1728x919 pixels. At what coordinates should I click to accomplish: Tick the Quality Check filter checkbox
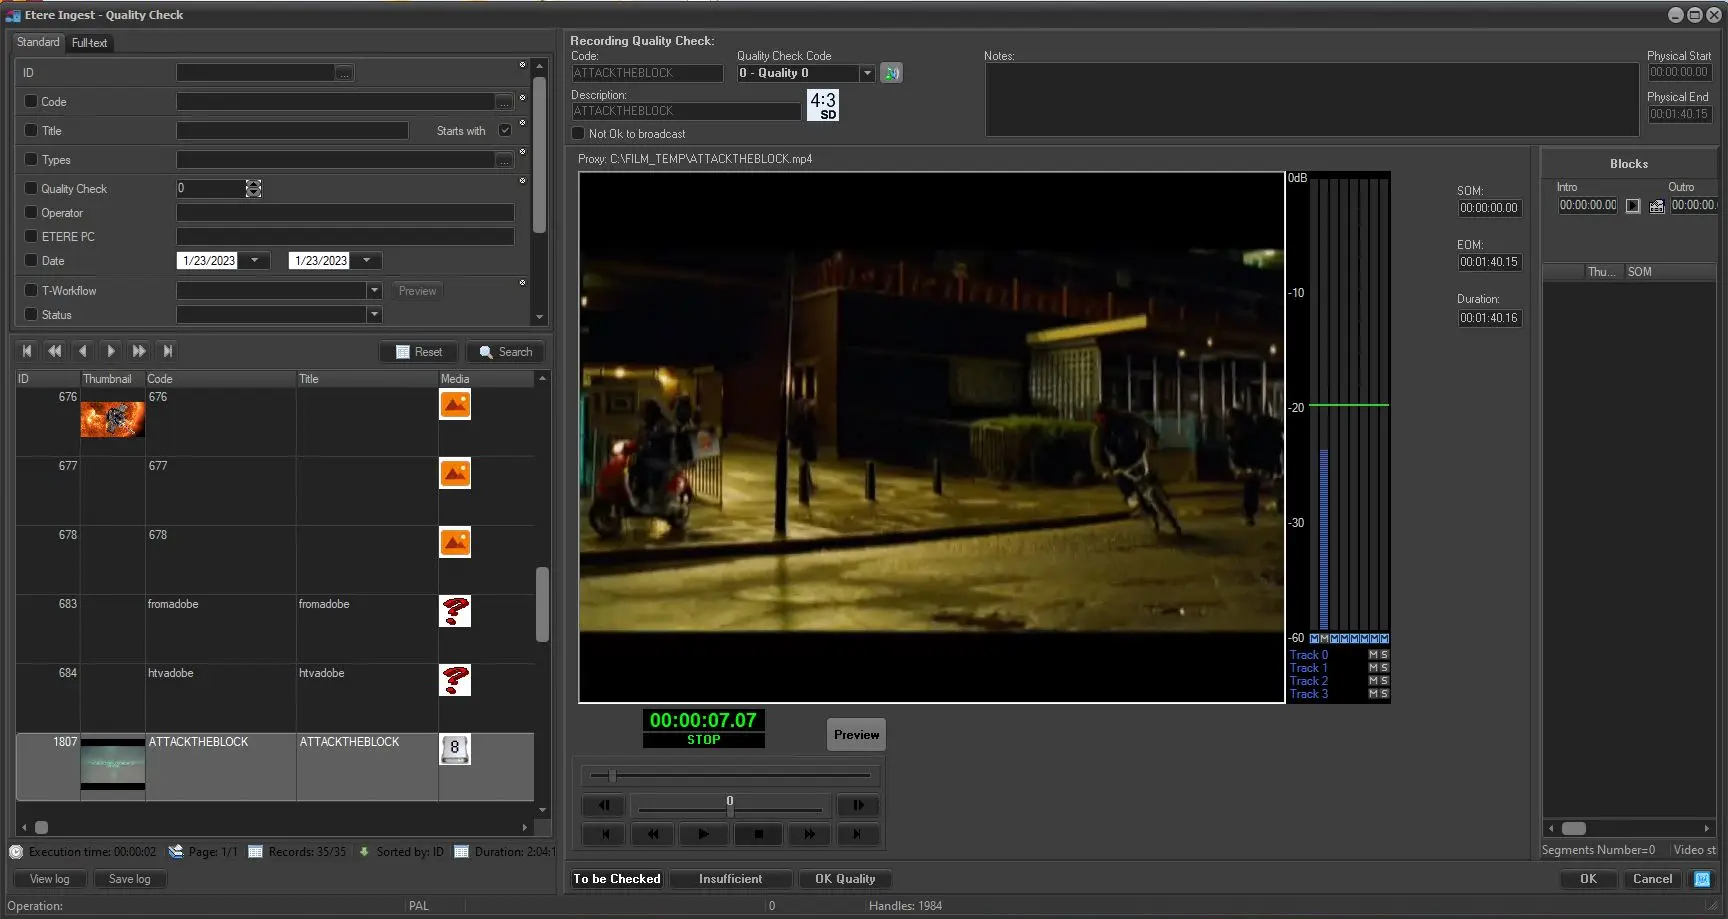31,188
